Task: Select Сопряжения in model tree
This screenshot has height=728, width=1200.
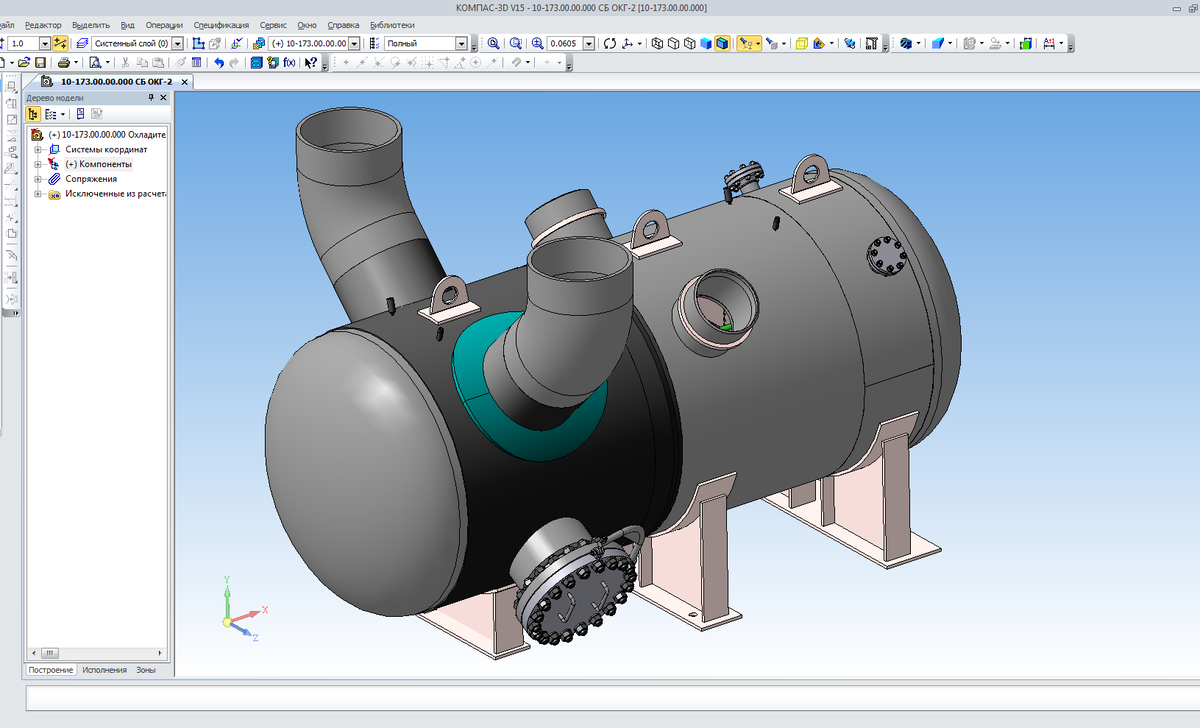Action: coord(91,179)
